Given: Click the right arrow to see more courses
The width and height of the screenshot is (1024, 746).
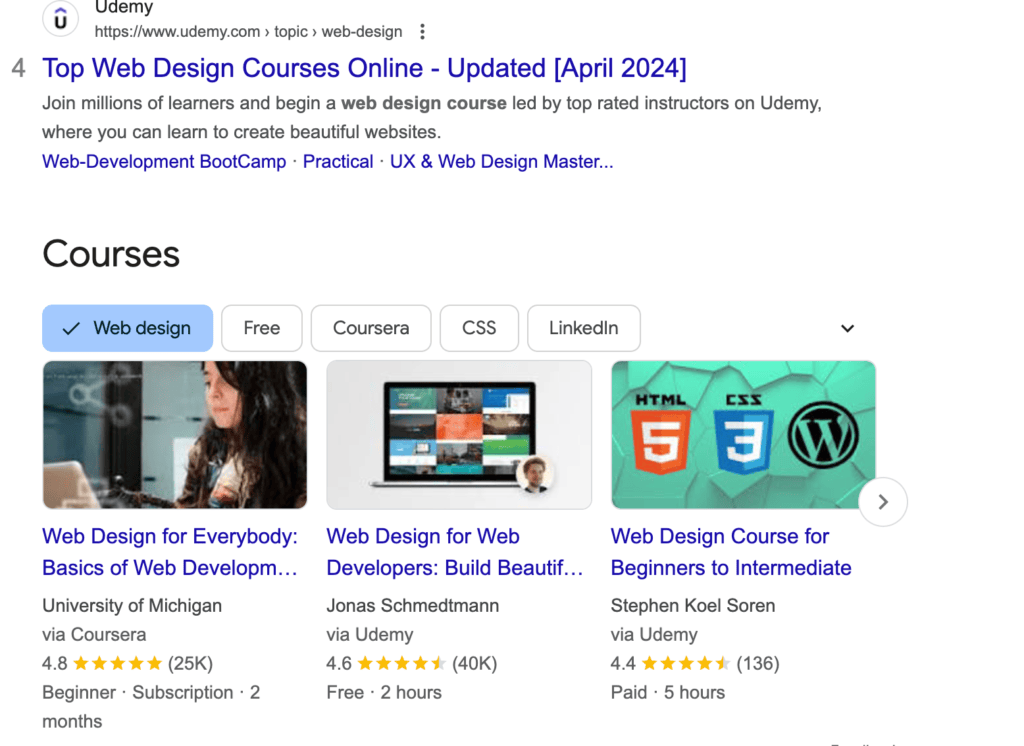Looking at the screenshot, I should pyautogui.click(x=883, y=502).
